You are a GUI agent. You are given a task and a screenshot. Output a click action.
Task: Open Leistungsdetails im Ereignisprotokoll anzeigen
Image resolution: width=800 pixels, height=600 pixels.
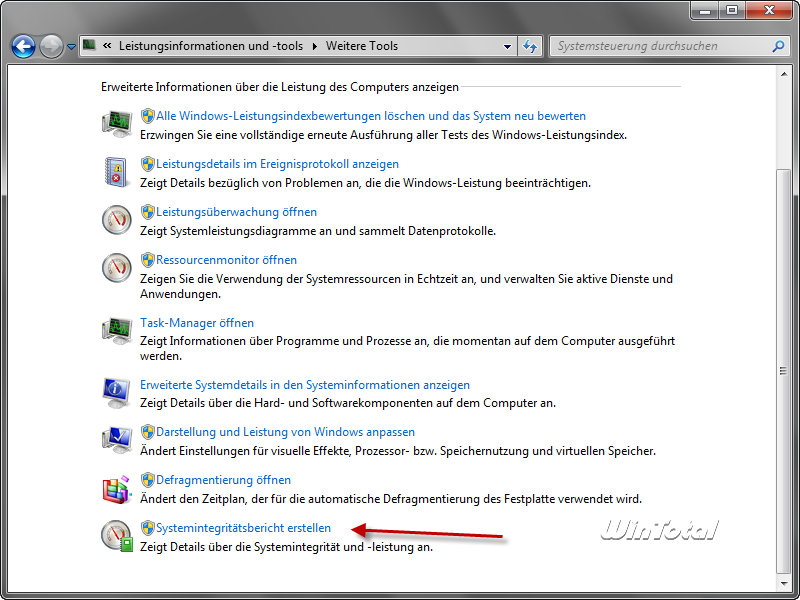click(x=278, y=164)
